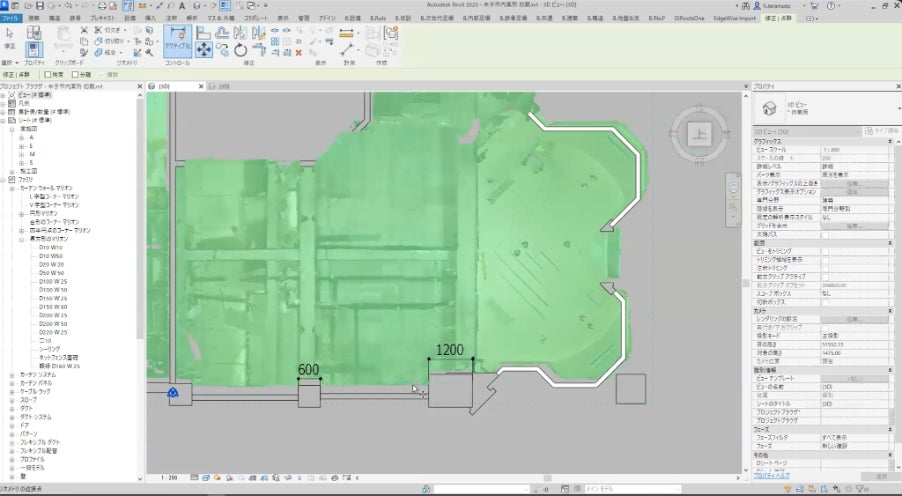Open the ファイル menu tab
The height and width of the screenshot is (496, 902).
coord(10,19)
